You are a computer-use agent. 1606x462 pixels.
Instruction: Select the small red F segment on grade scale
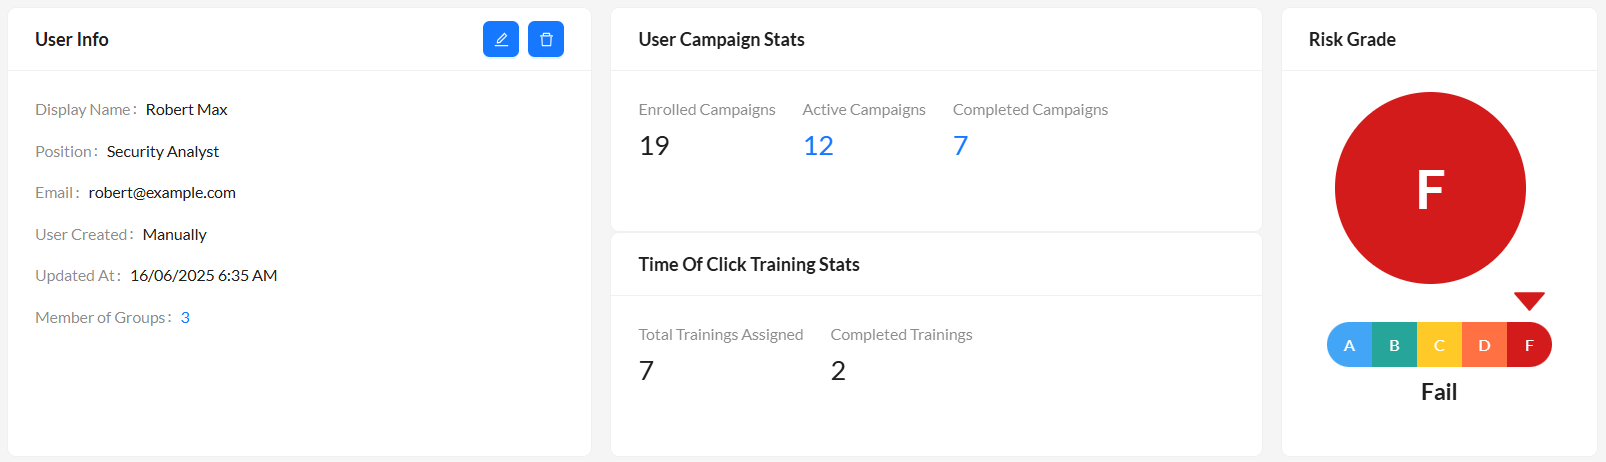click(1529, 345)
